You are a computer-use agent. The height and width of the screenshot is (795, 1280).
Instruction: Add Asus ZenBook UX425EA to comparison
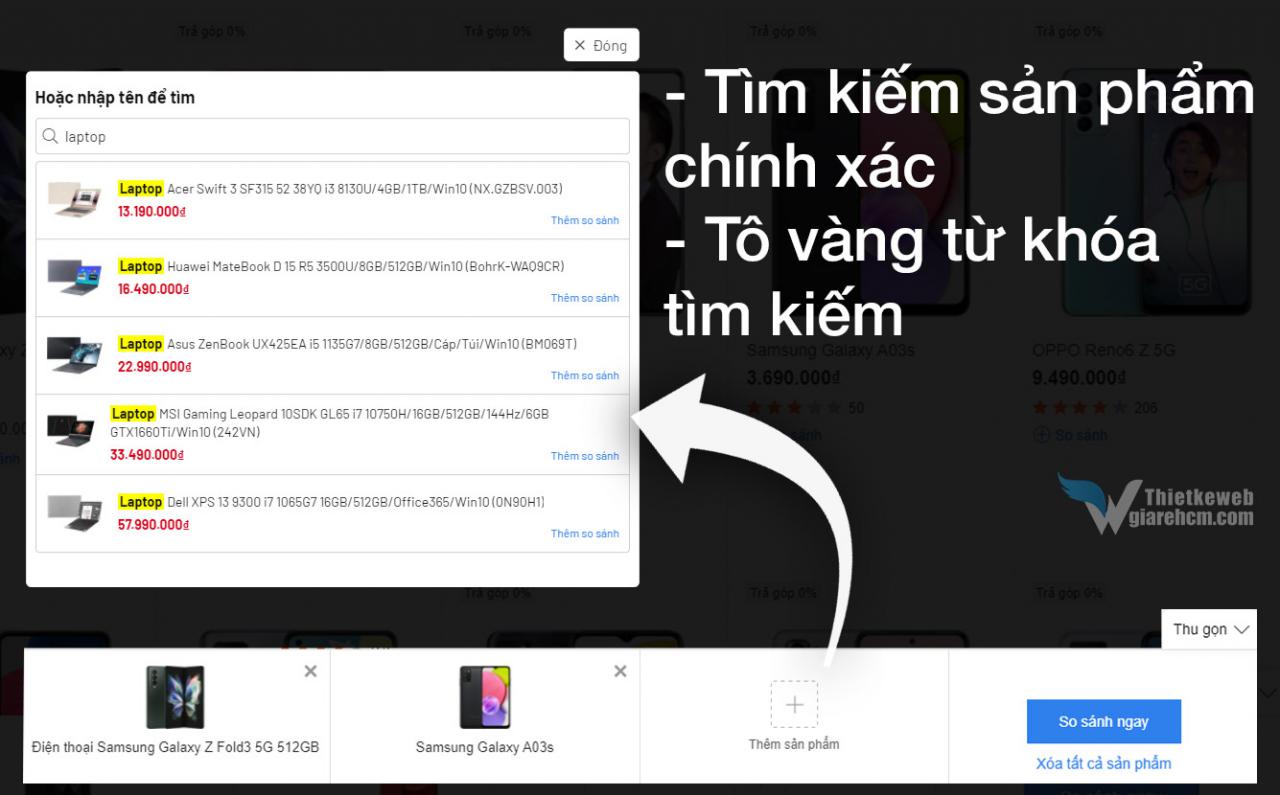[584, 376]
